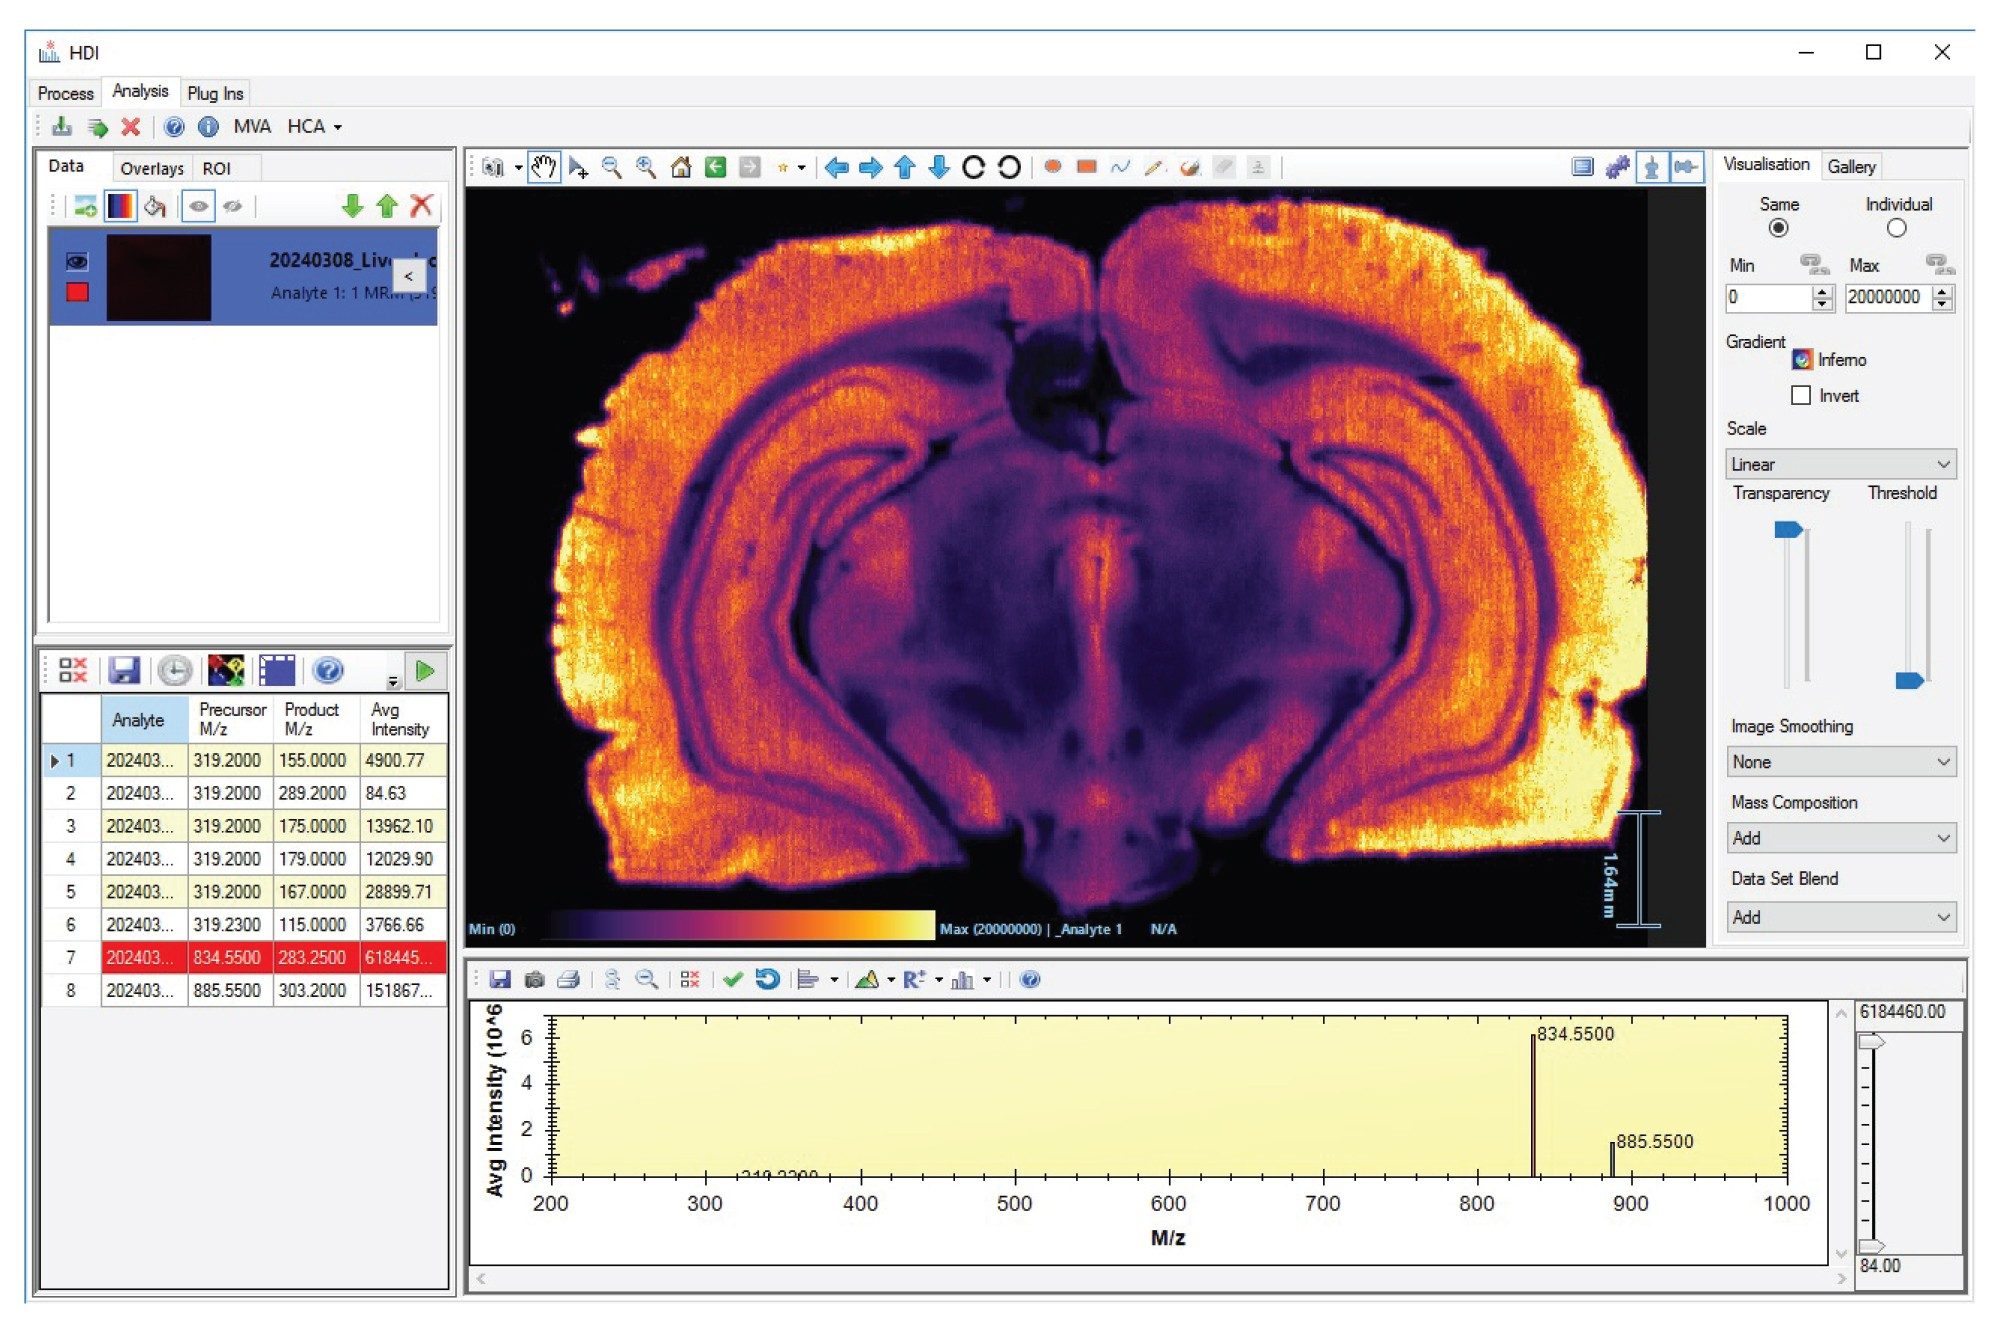Click the Transparency slider handle
Image resolution: width=2000 pixels, height=1333 pixels.
[x=1788, y=530]
